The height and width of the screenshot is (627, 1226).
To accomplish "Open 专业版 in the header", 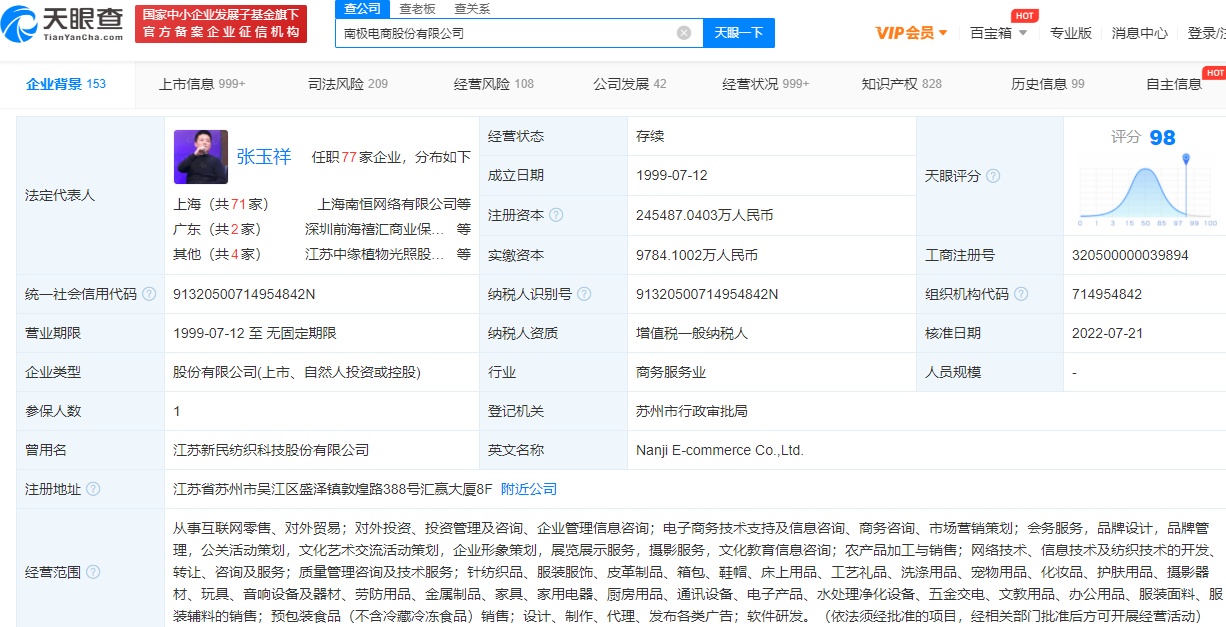I will pos(1071,33).
